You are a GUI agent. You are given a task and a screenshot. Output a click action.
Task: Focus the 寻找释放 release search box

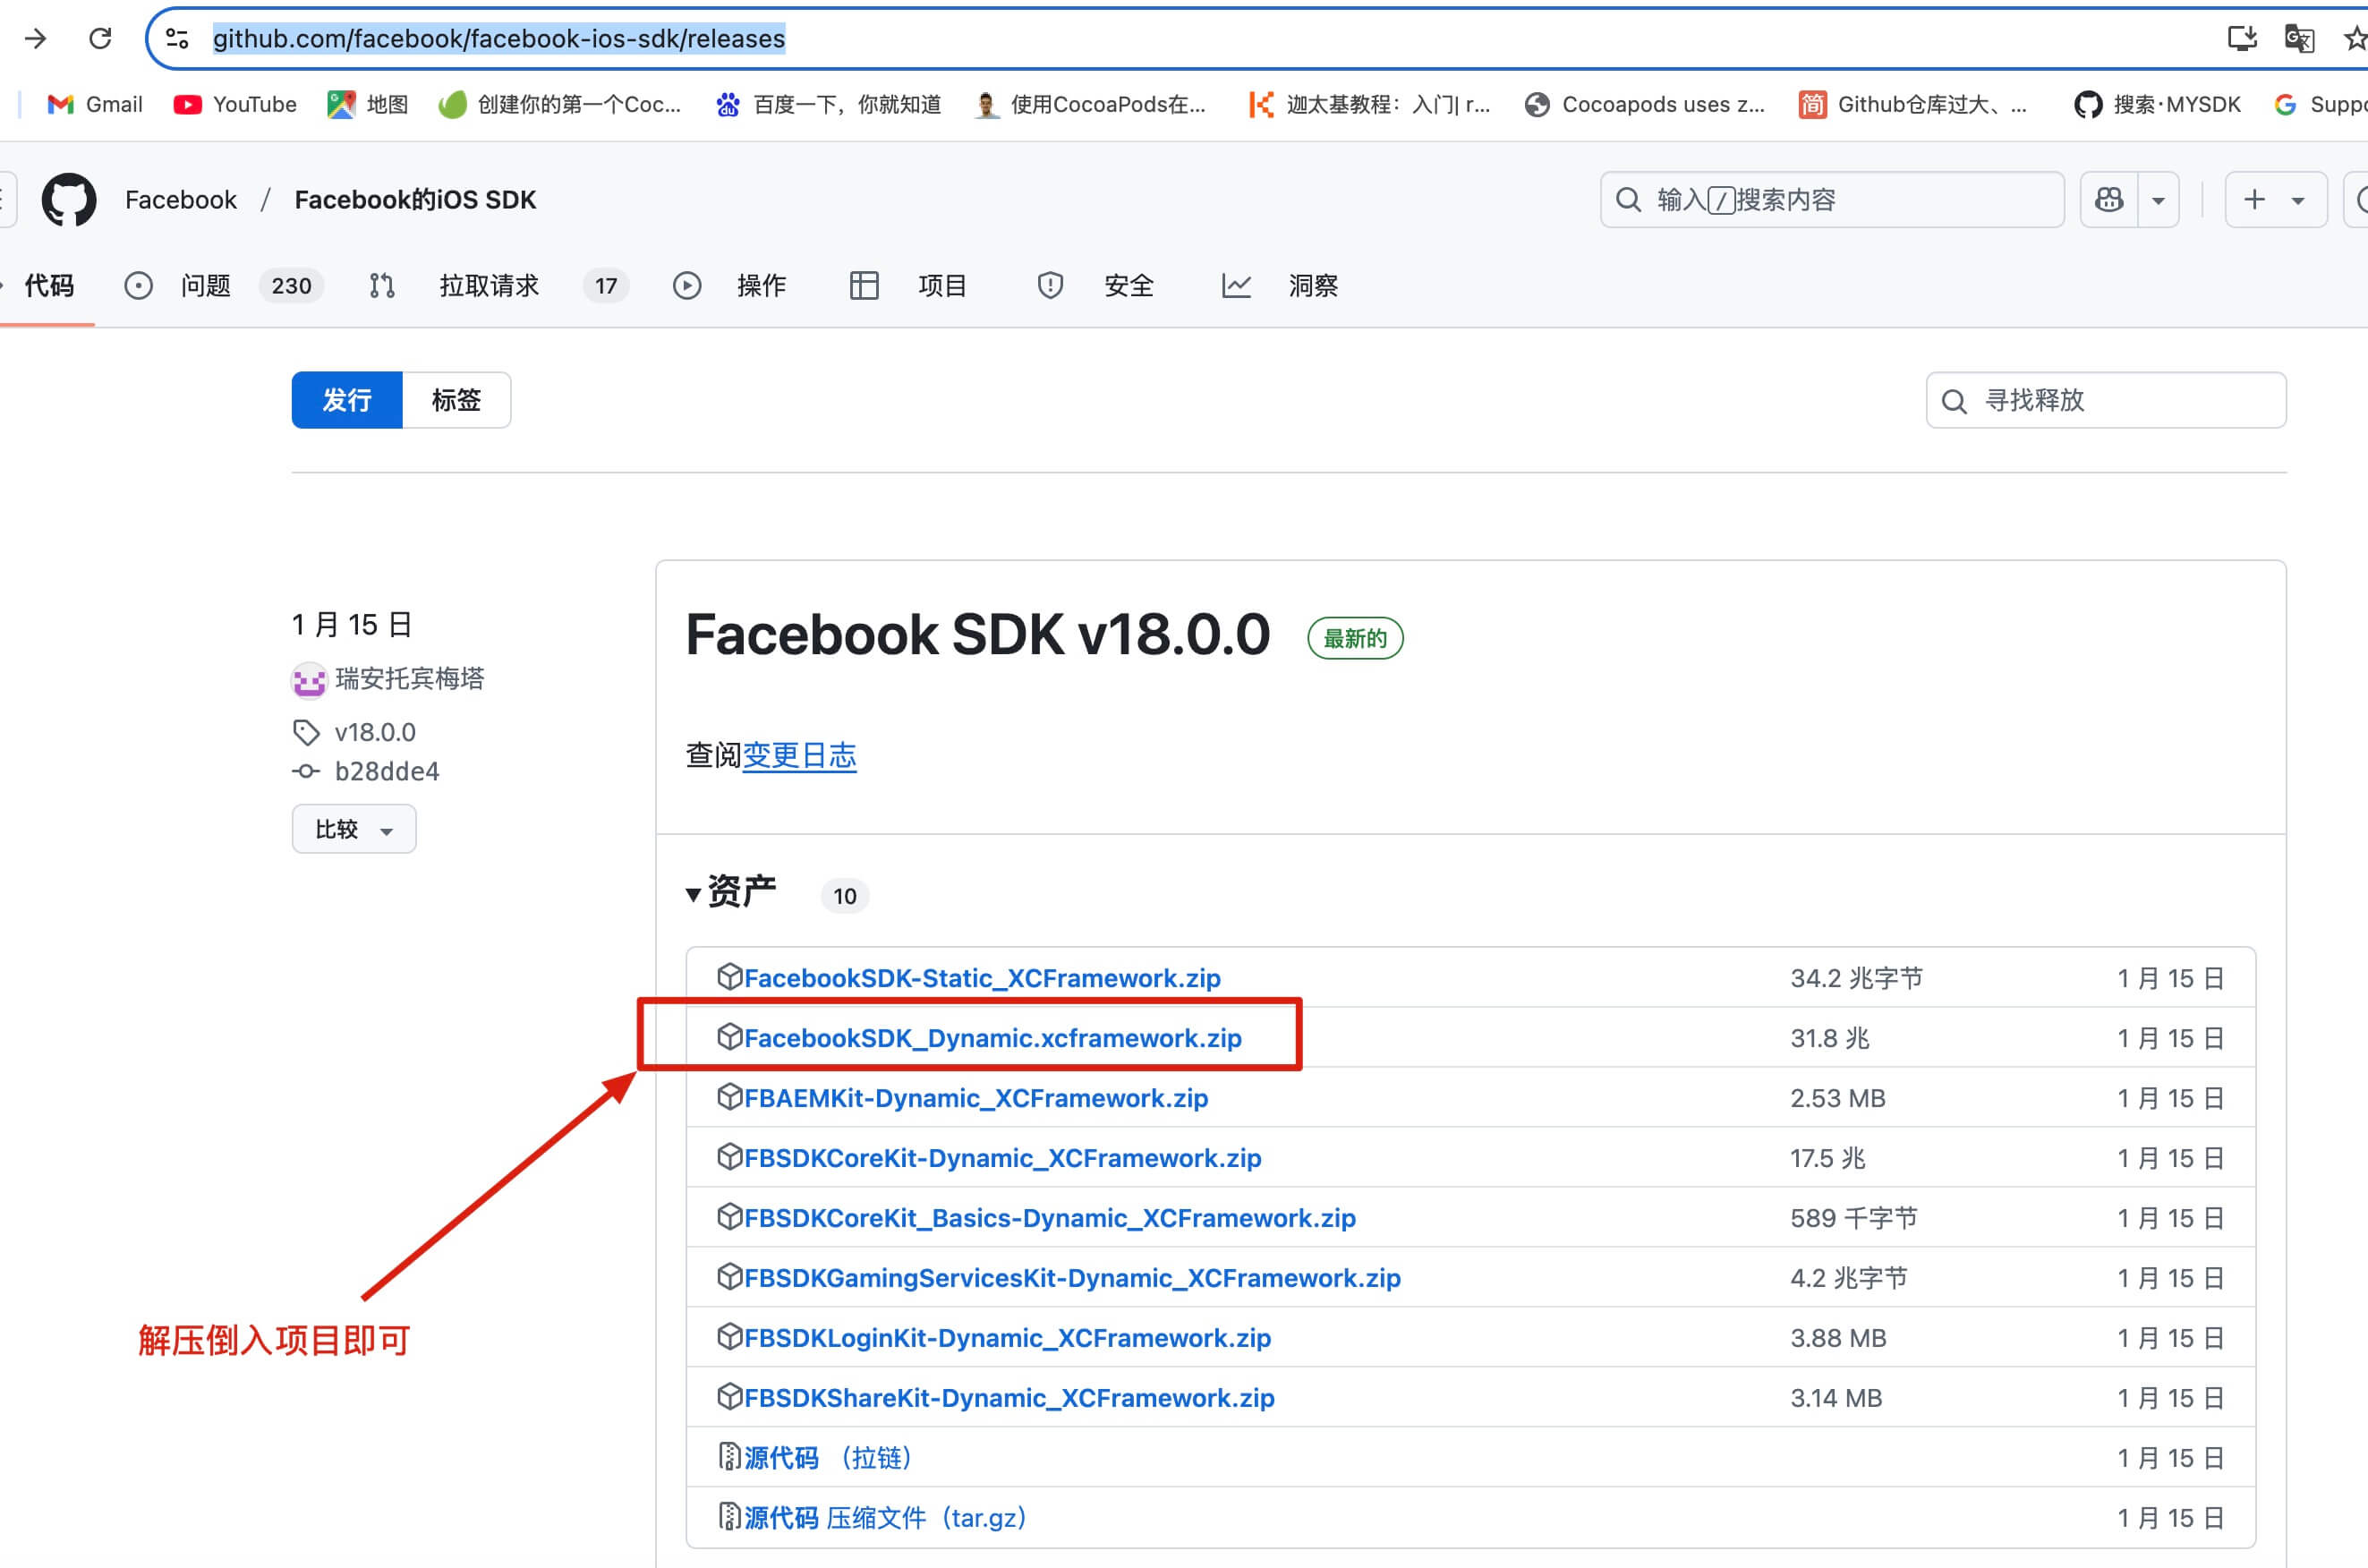click(x=2106, y=401)
